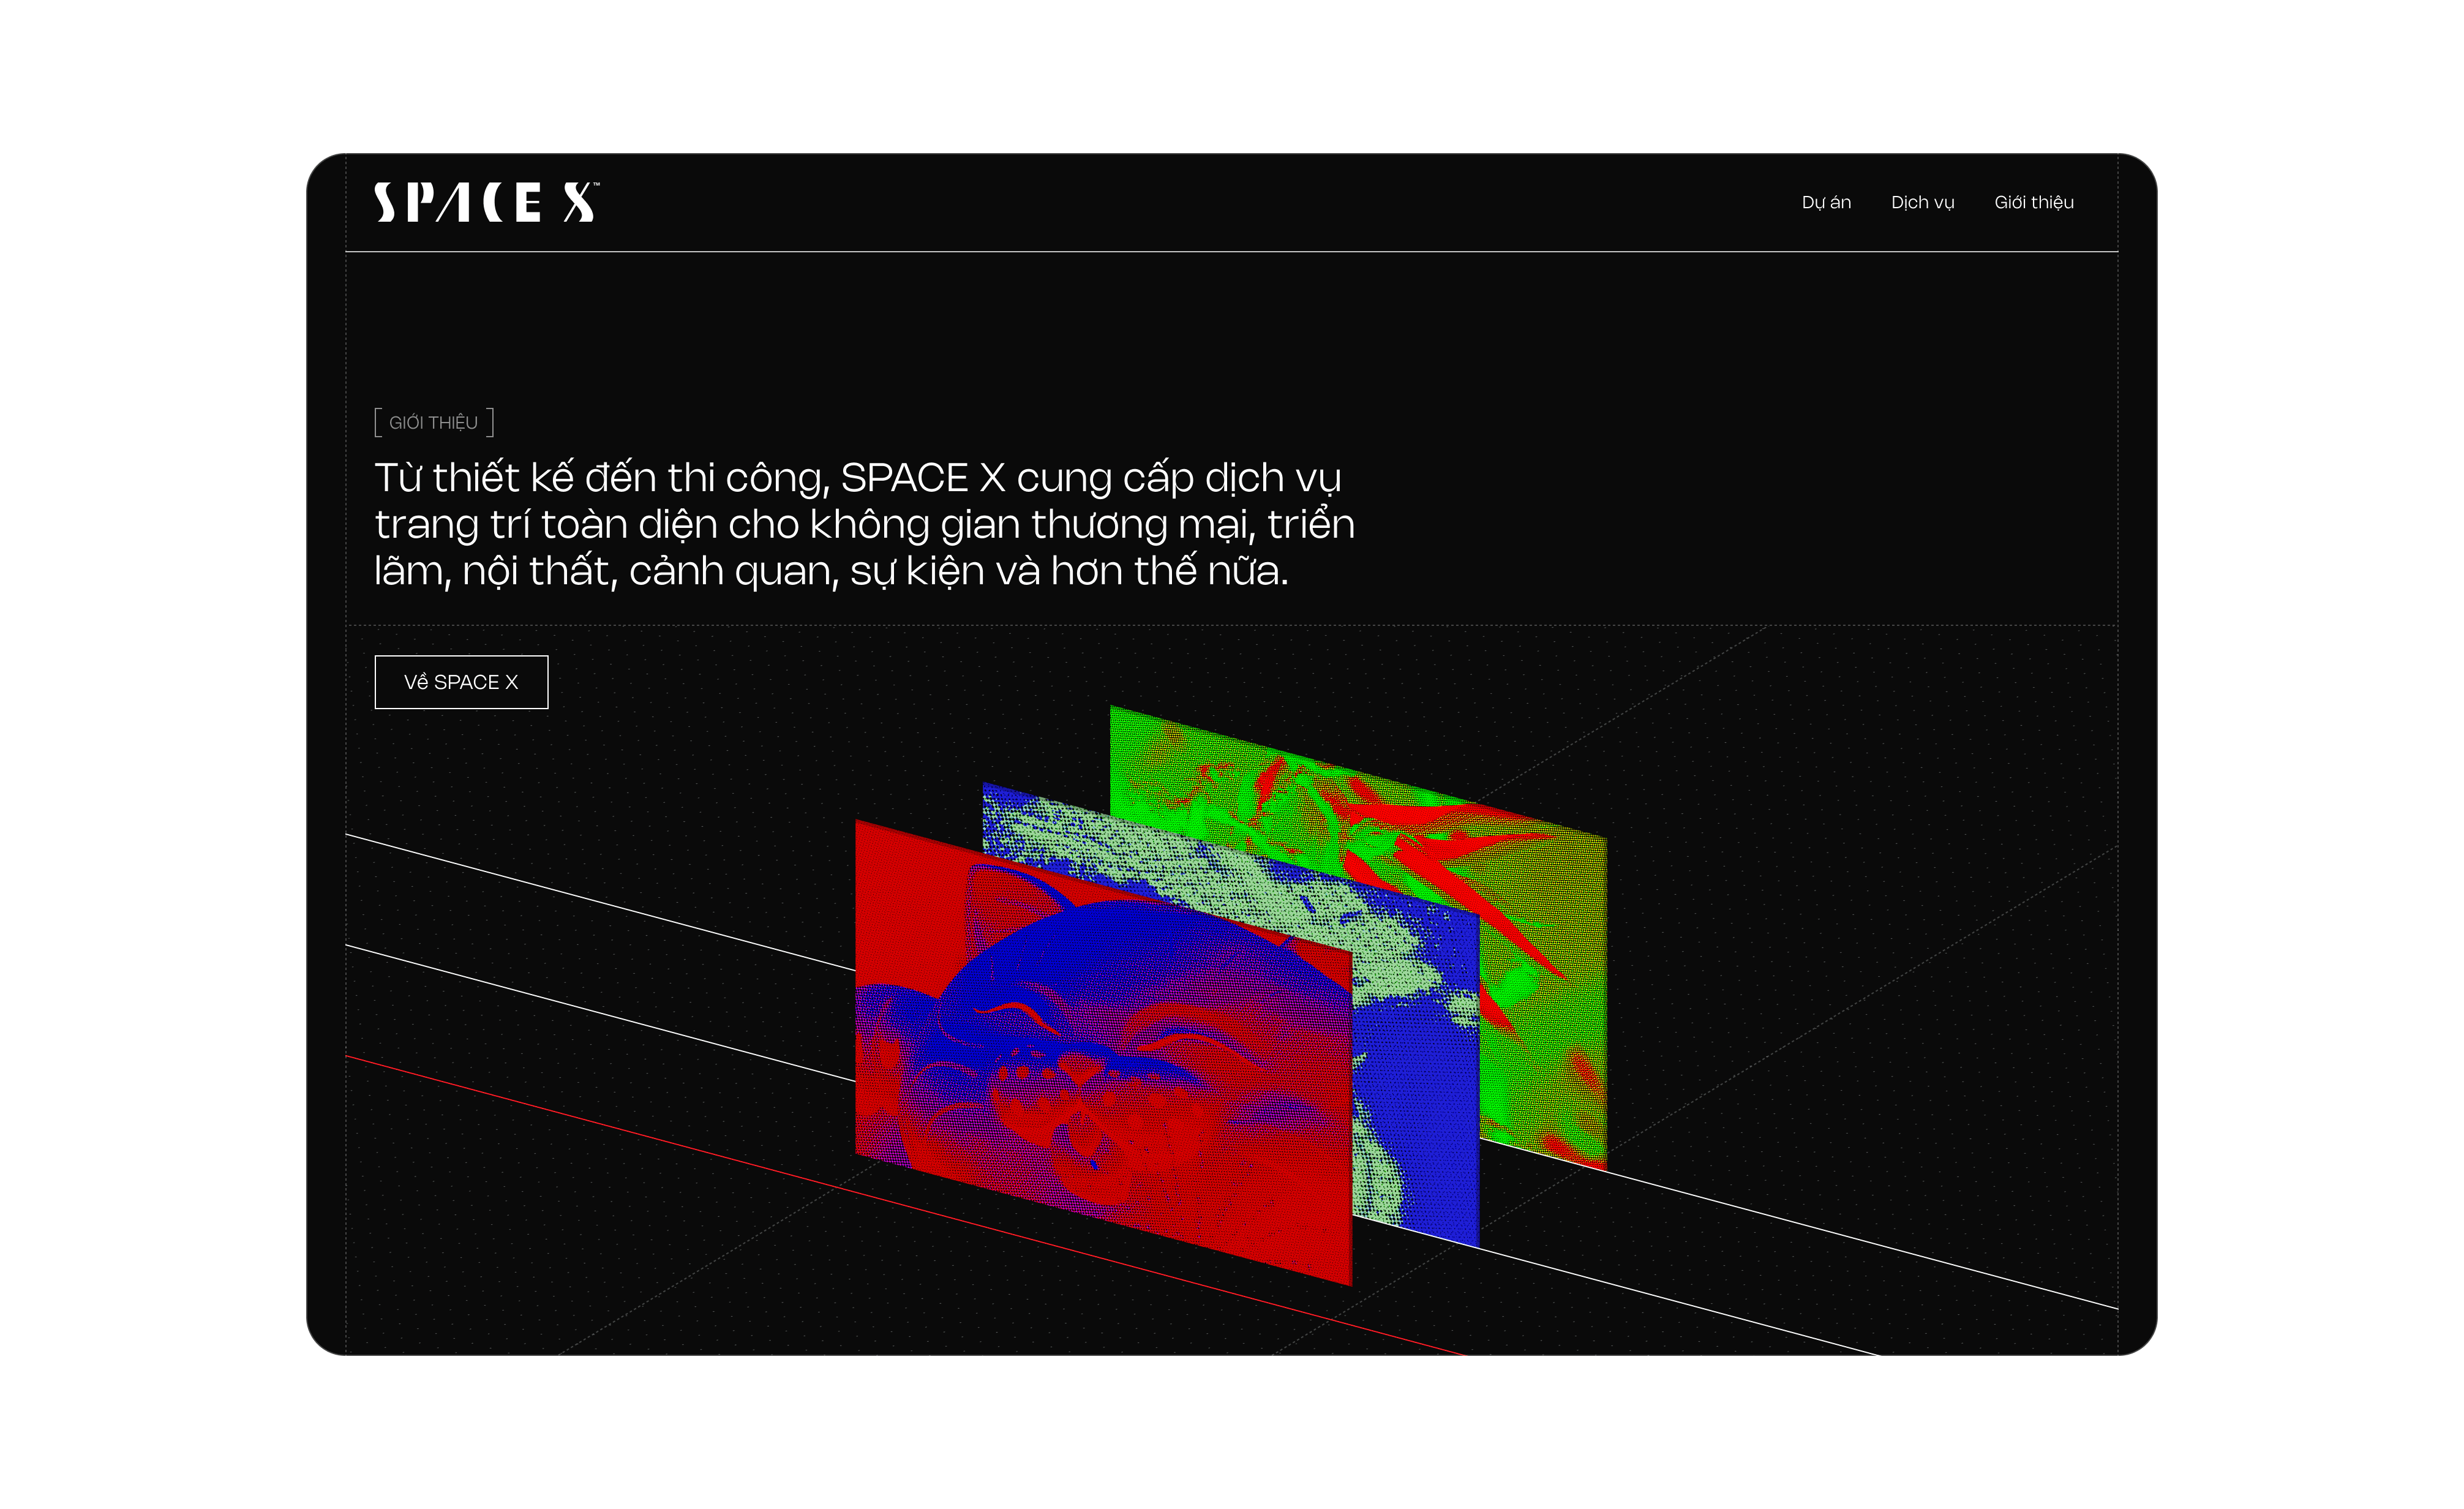Click the letter S of the logo
Image resolution: width=2464 pixels, height=1509 pixels.
(385, 202)
